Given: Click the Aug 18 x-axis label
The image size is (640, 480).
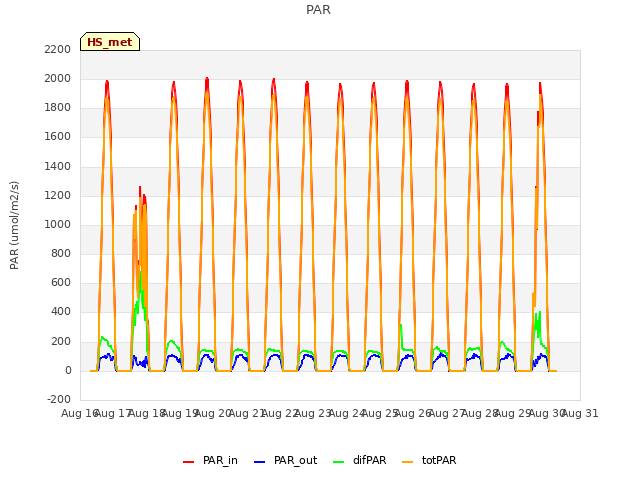Looking at the screenshot, I should (x=147, y=413).
